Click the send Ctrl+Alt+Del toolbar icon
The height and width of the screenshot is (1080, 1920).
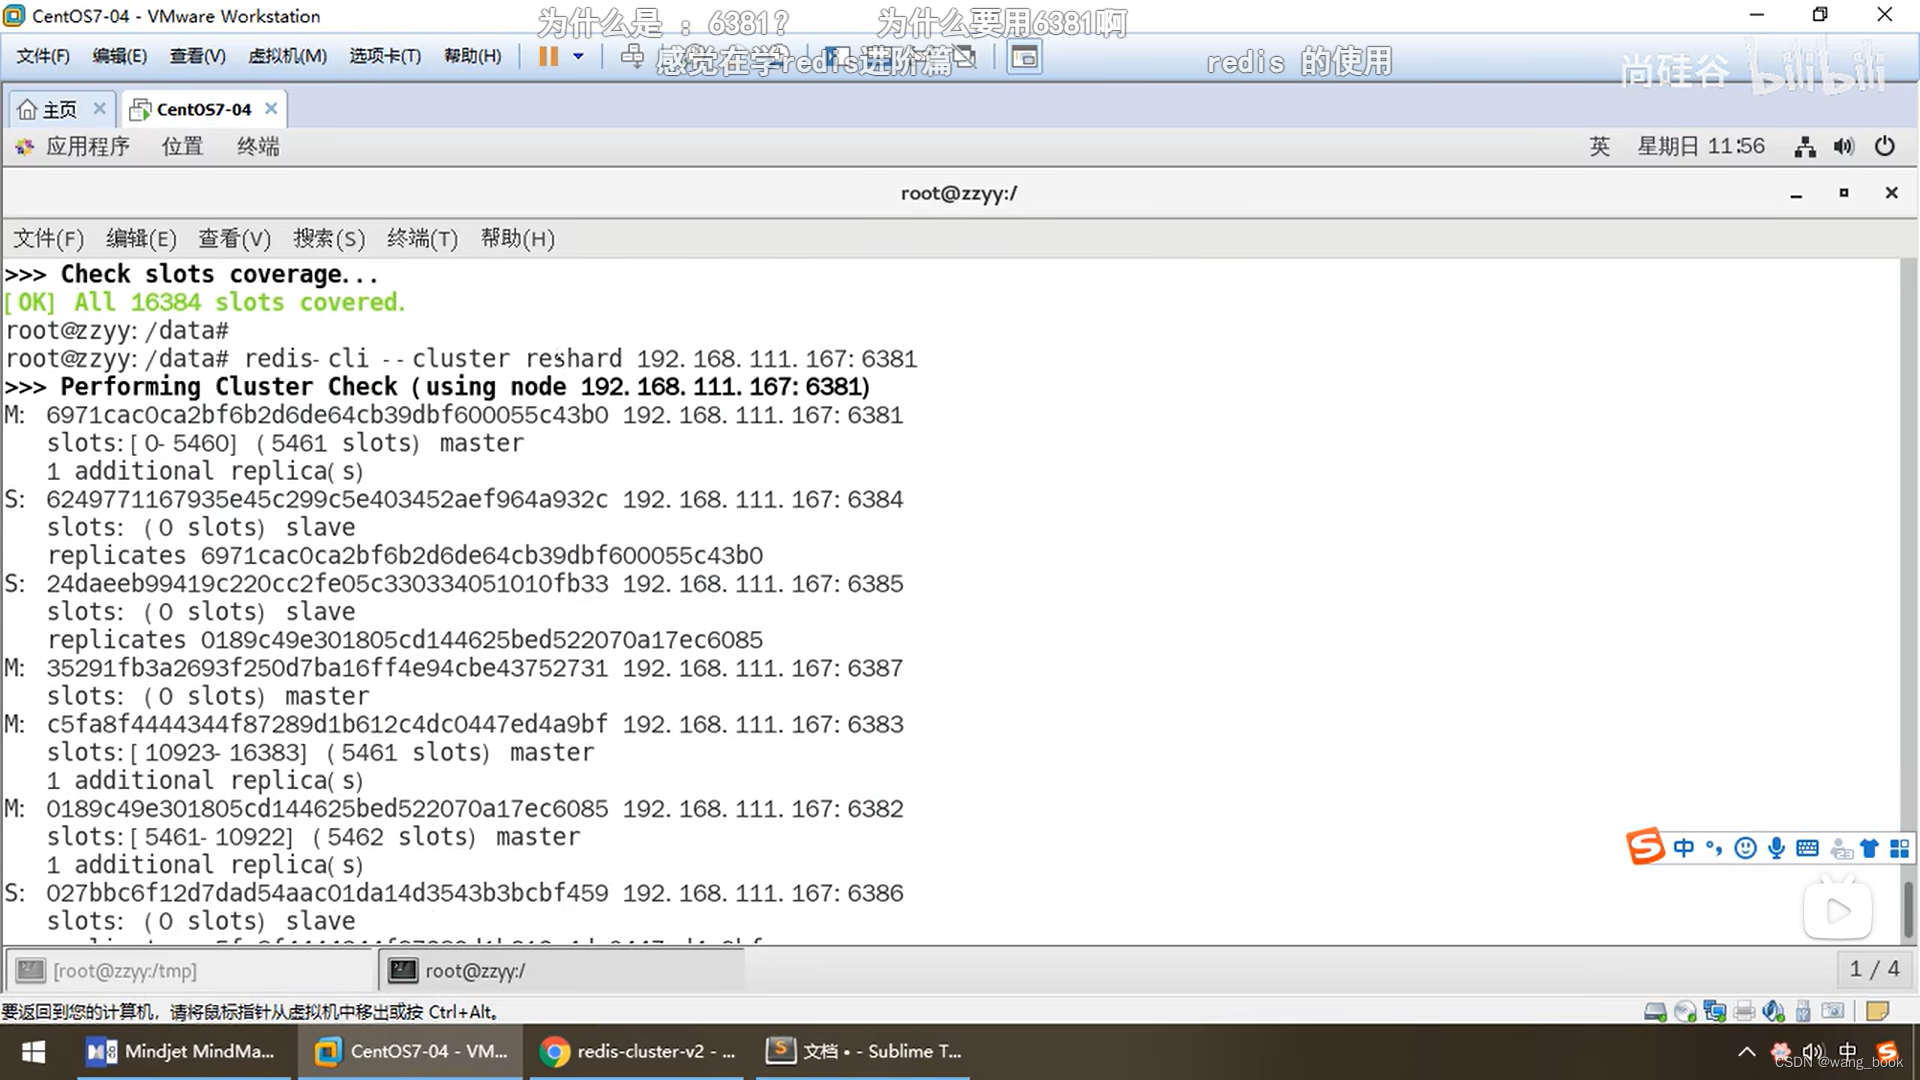pos(632,57)
